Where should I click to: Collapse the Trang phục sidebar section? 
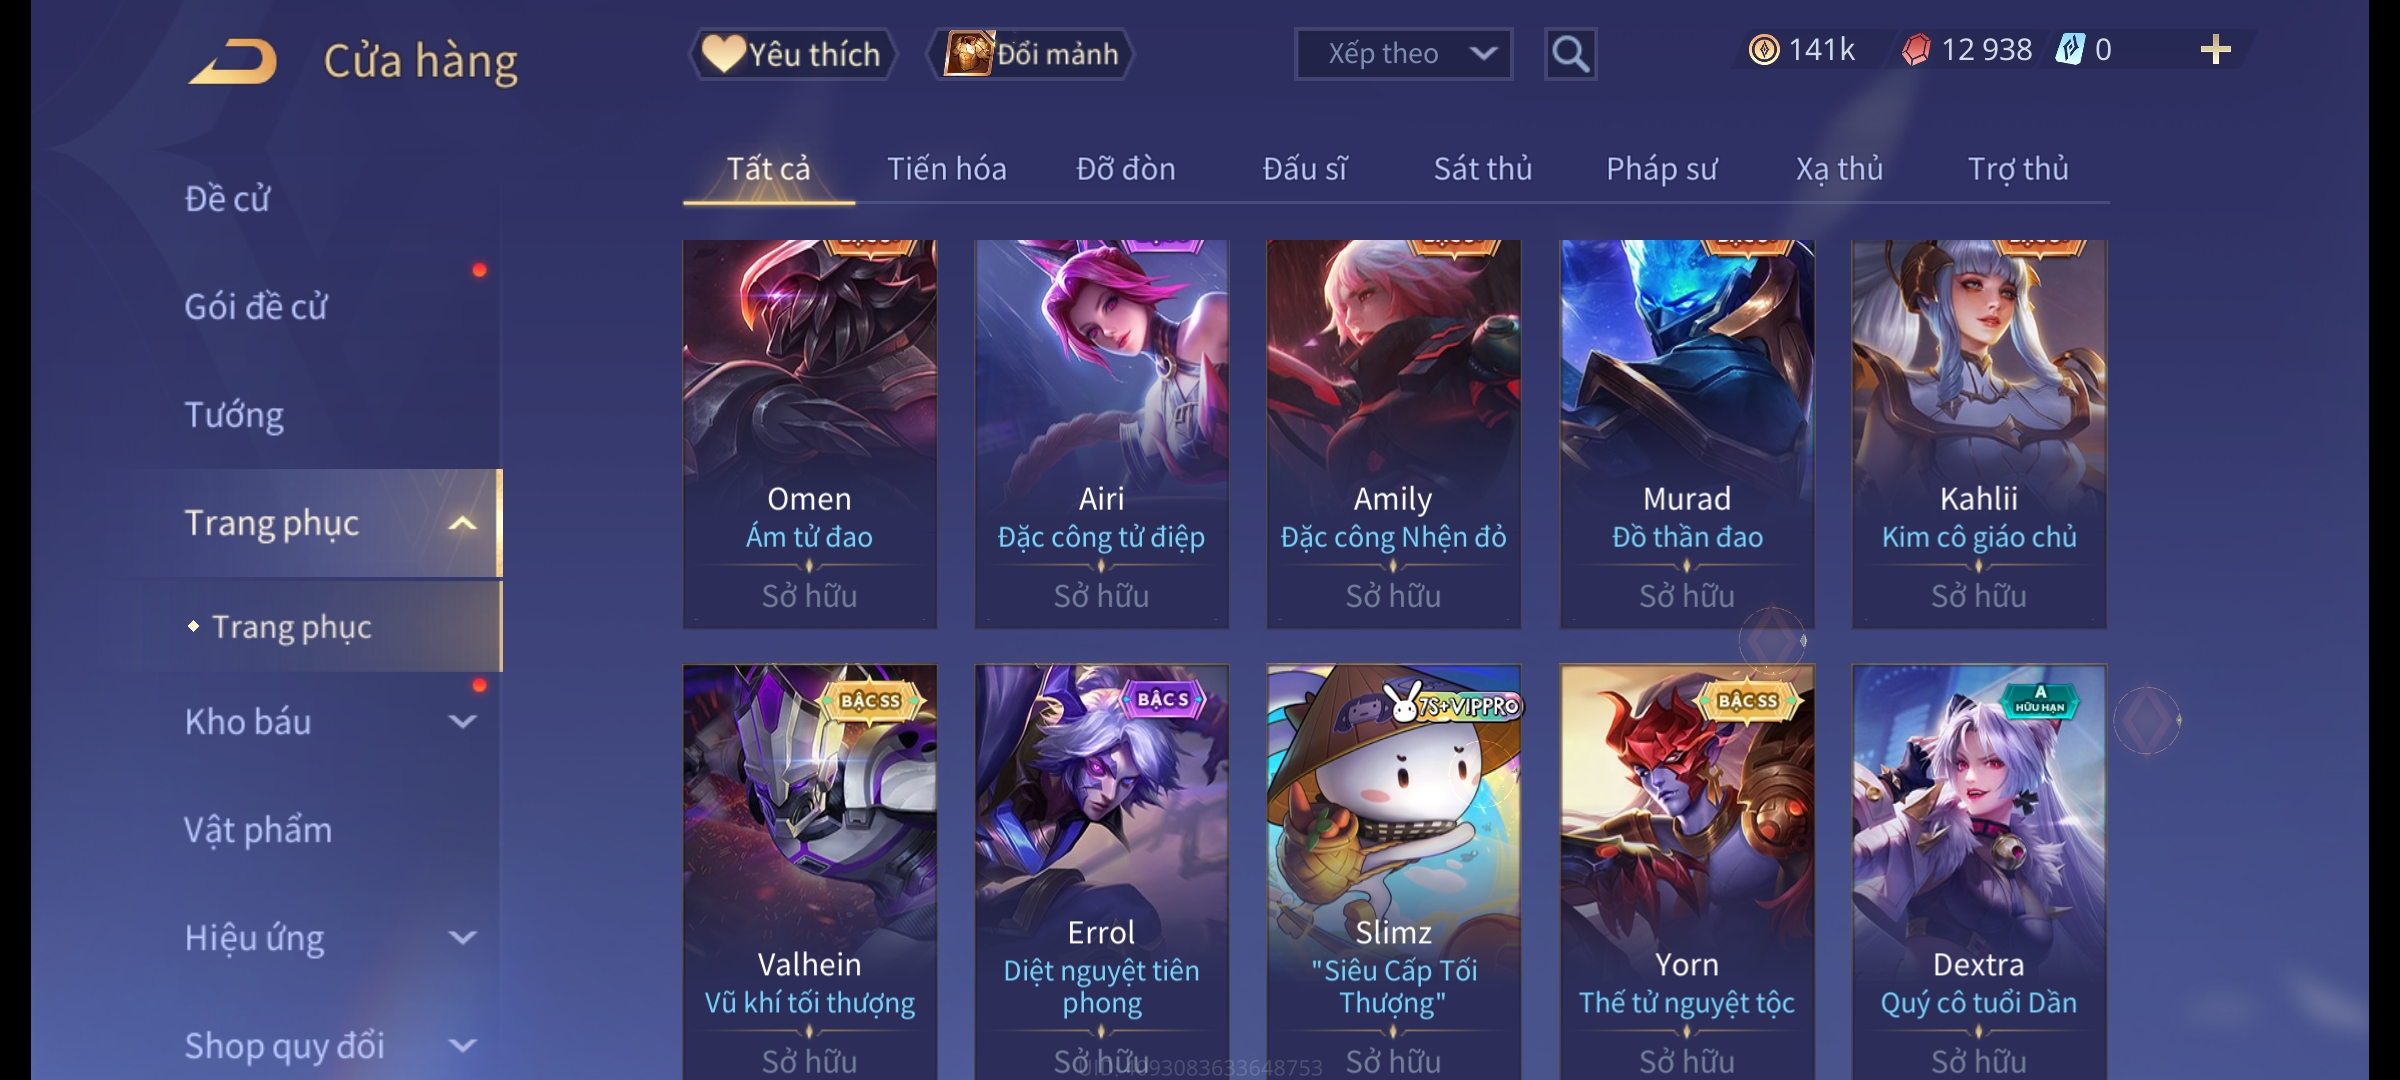coord(462,523)
